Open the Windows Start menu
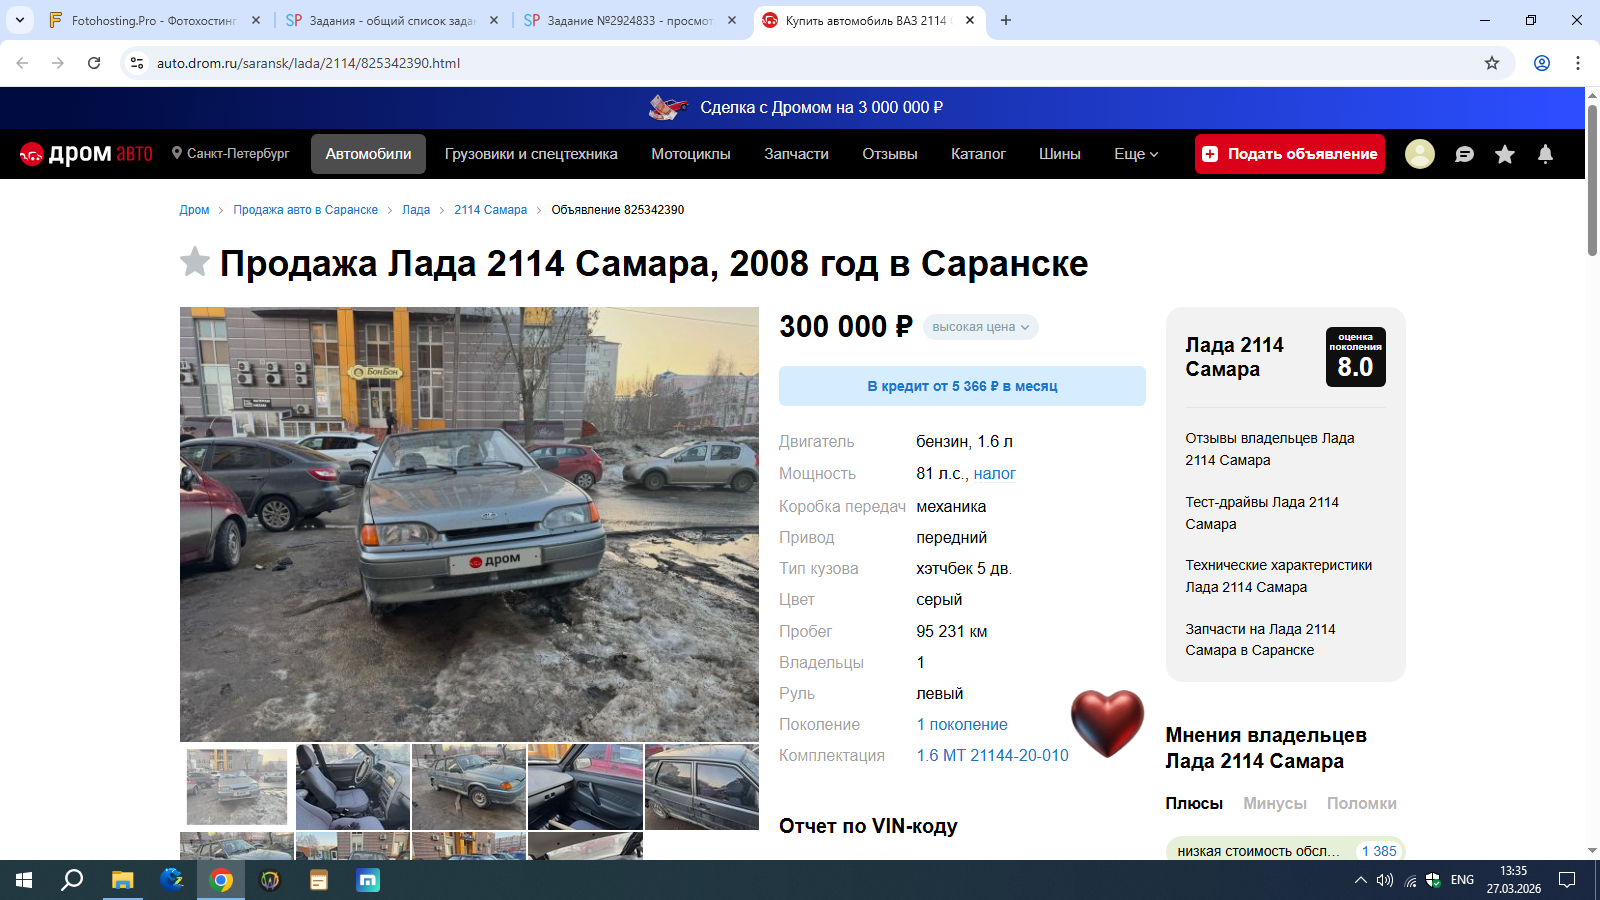This screenshot has height=900, width=1600. [x=24, y=880]
